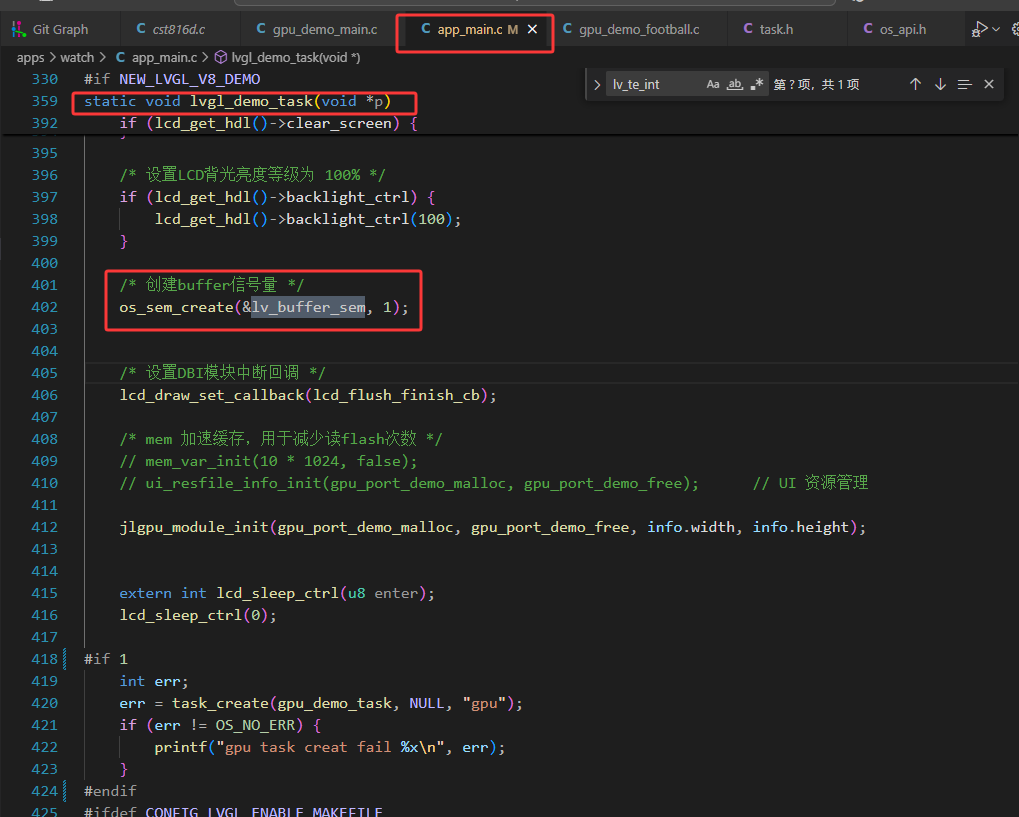Toggle Find in Selection lines icon
The image size is (1019, 817).
[964, 84]
